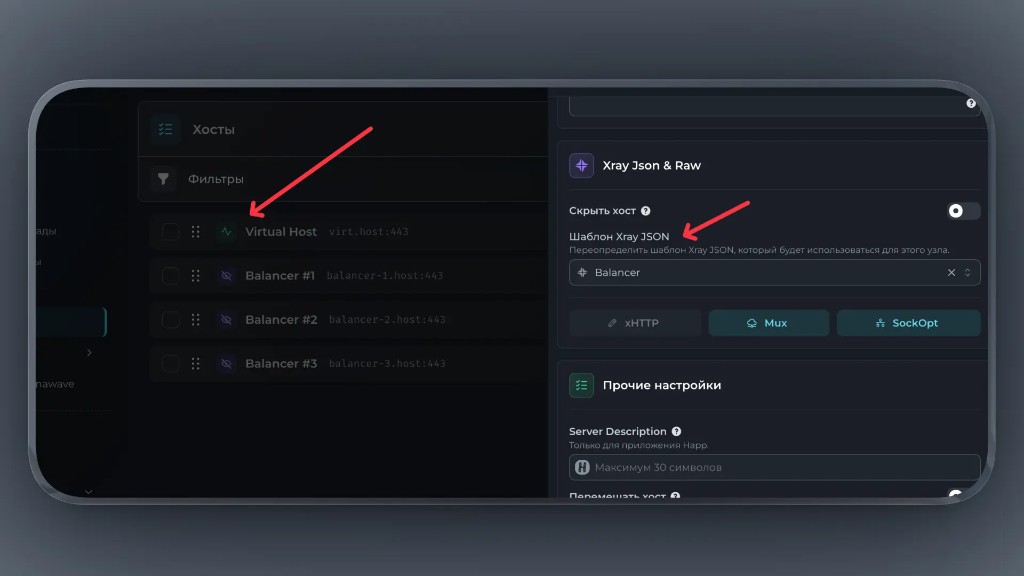Image resolution: width=1024 pixels, height=576 pixels.
Task: Open the Xray JSON template dropdown chevrons
Action: coord(967,273)
